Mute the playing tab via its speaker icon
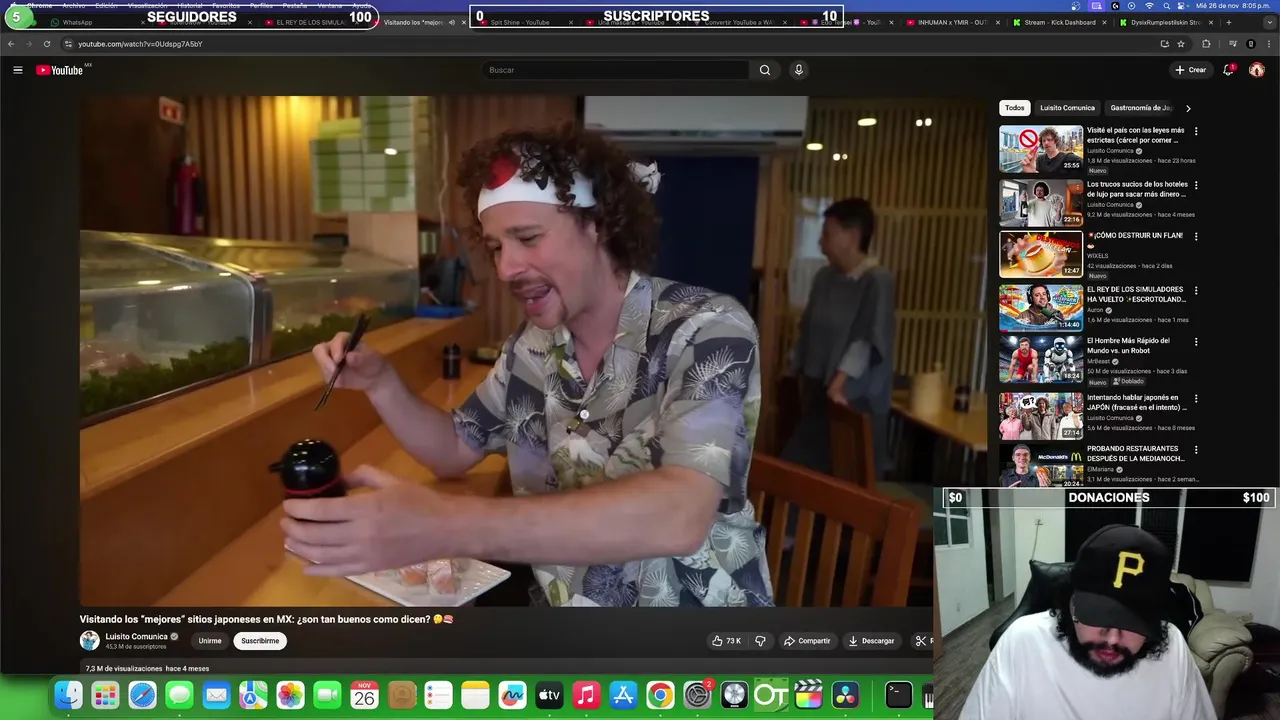The height and width of the screenshot is (720, 1280). pos(451,22)
